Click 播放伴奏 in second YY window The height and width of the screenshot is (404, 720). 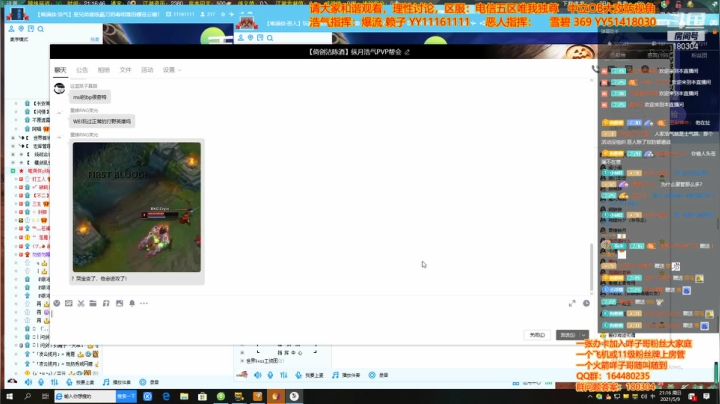point(346,375)
